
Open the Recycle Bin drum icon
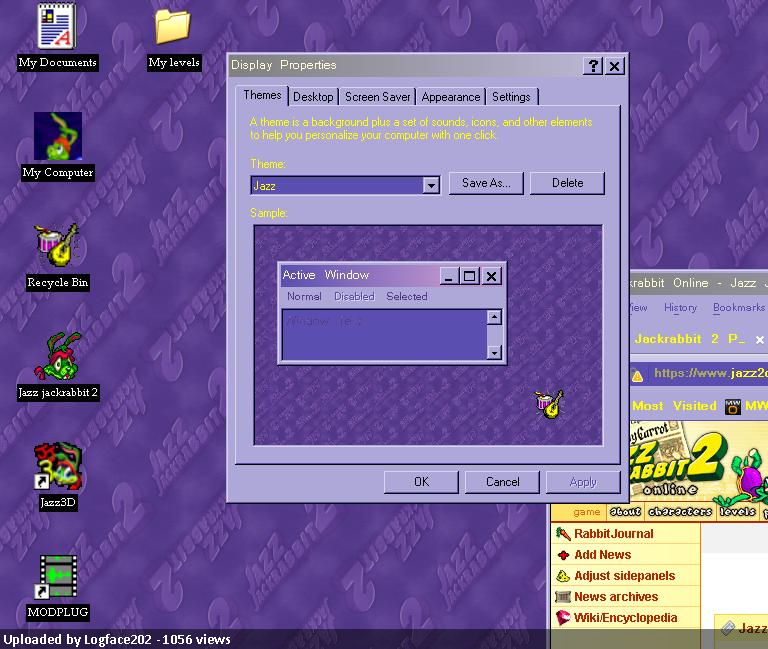click(57, 246)
